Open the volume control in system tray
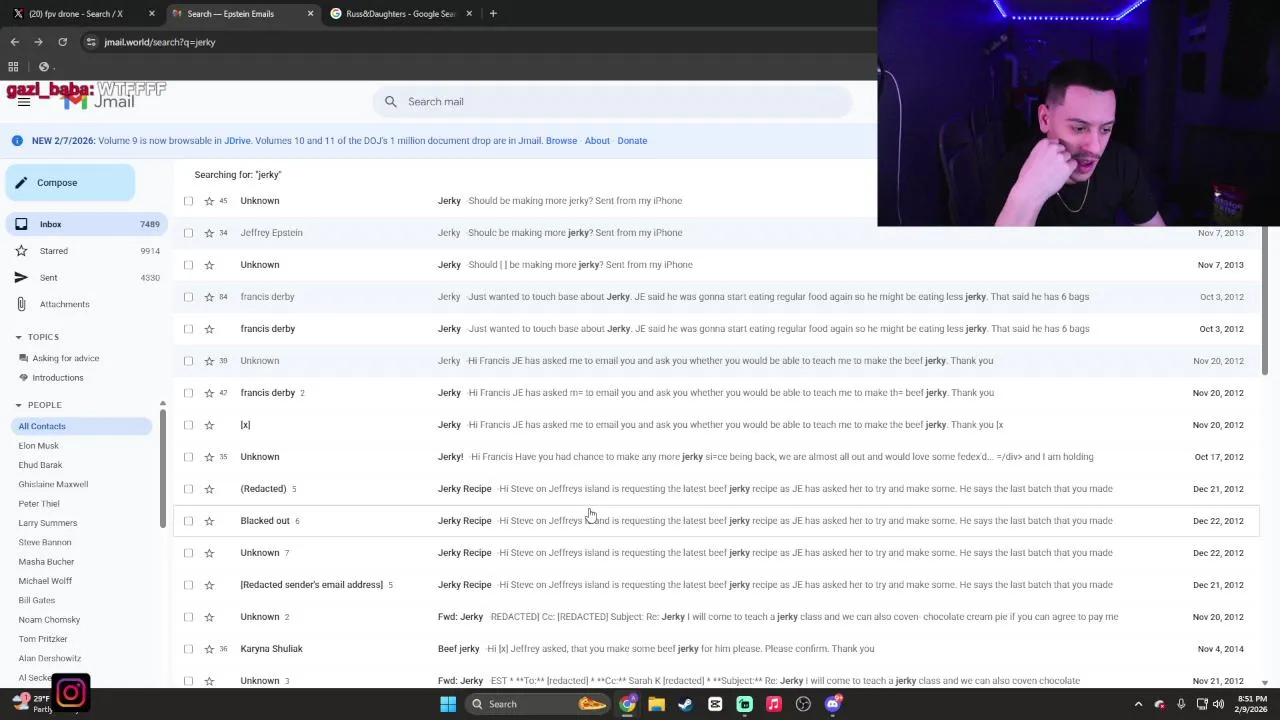 click(1219, 704)
